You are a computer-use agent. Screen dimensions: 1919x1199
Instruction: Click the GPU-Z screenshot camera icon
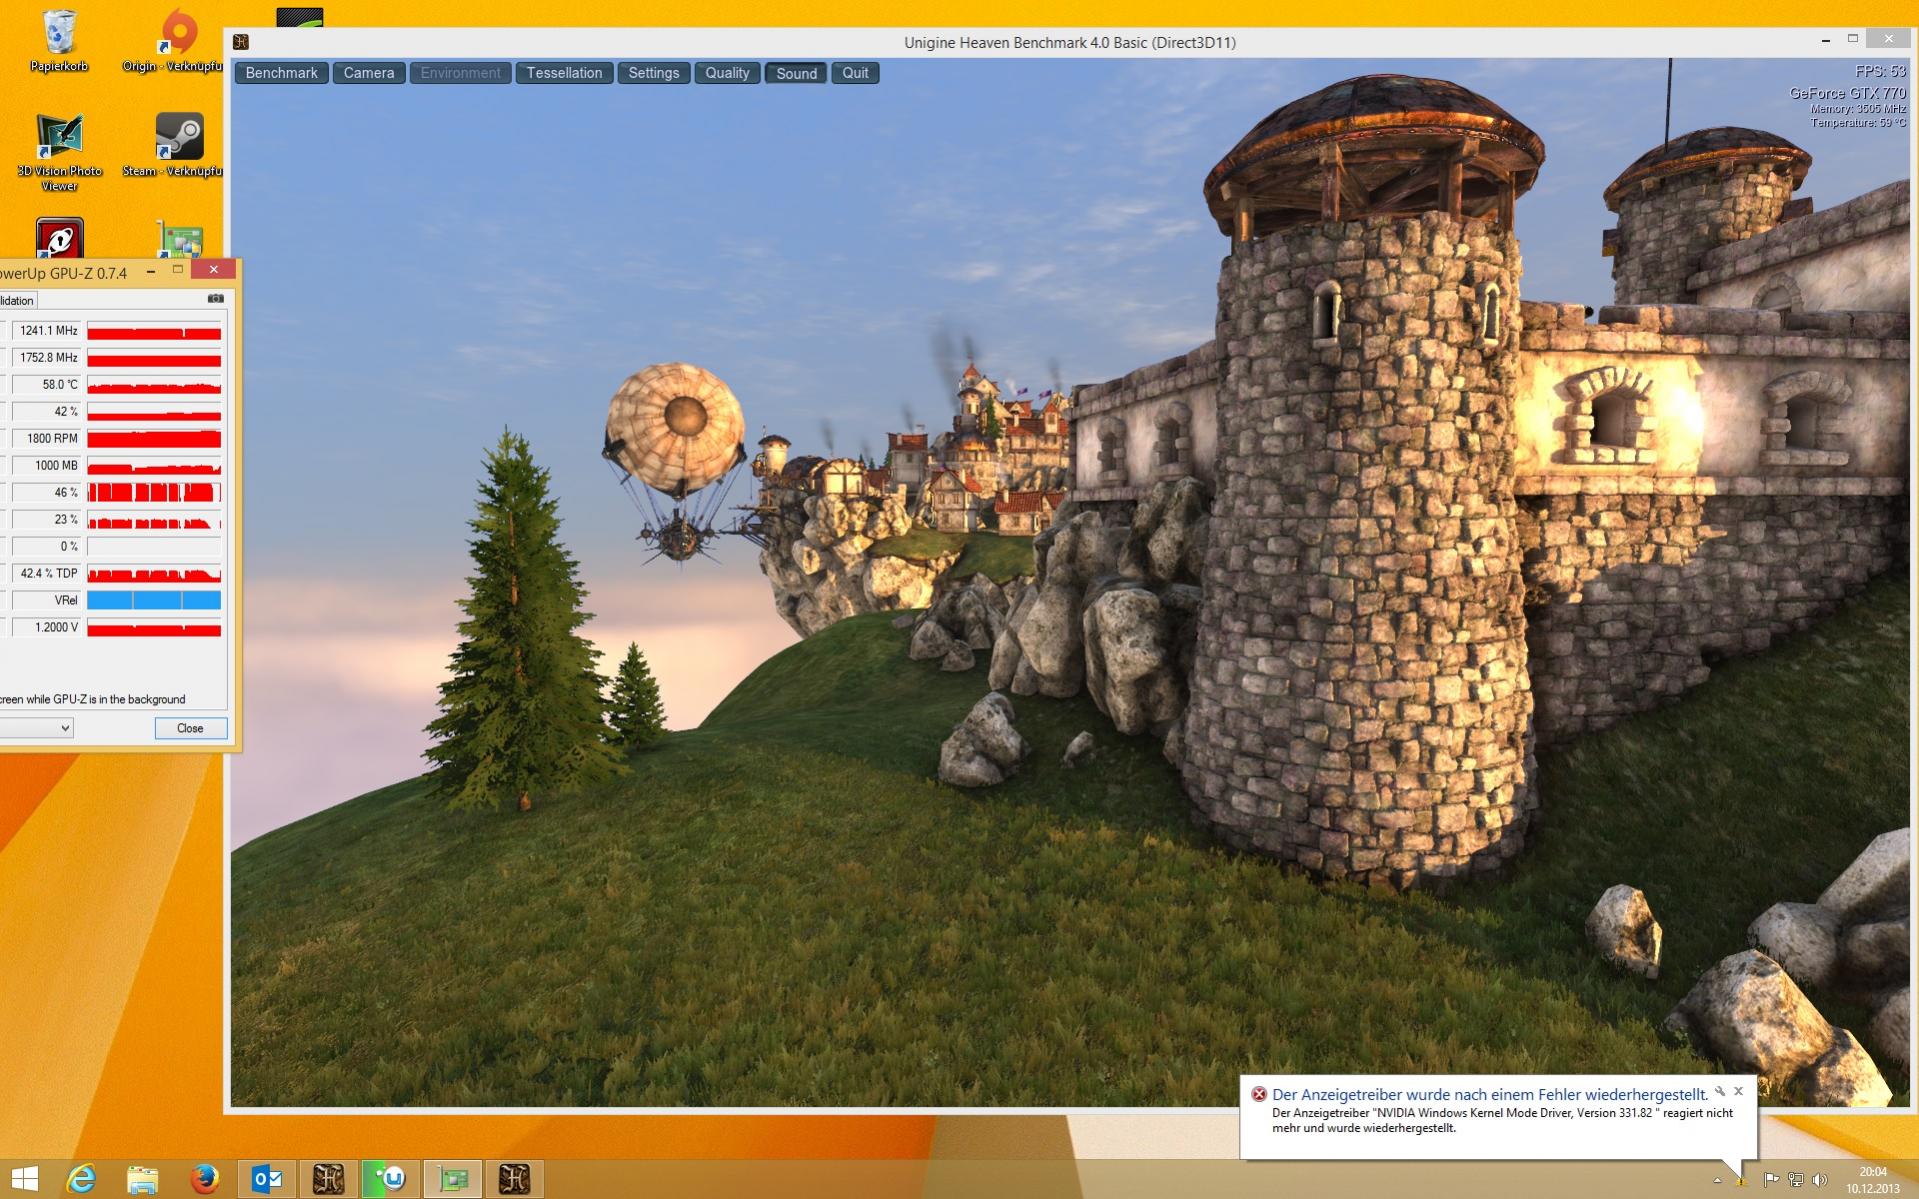tap(215, 299)
